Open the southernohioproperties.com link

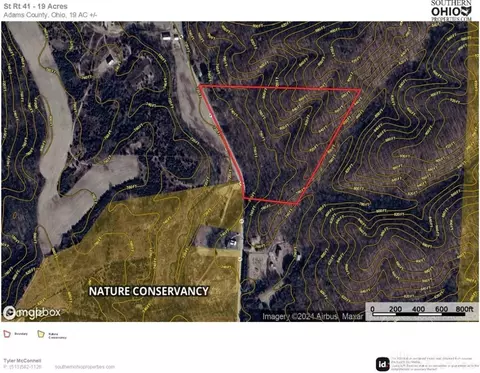click(x=85, y=367)
